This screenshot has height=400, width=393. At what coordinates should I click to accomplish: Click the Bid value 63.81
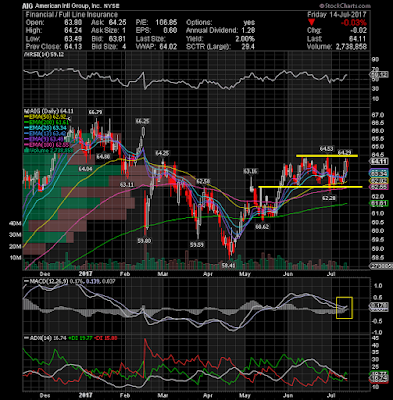point(117,38)
